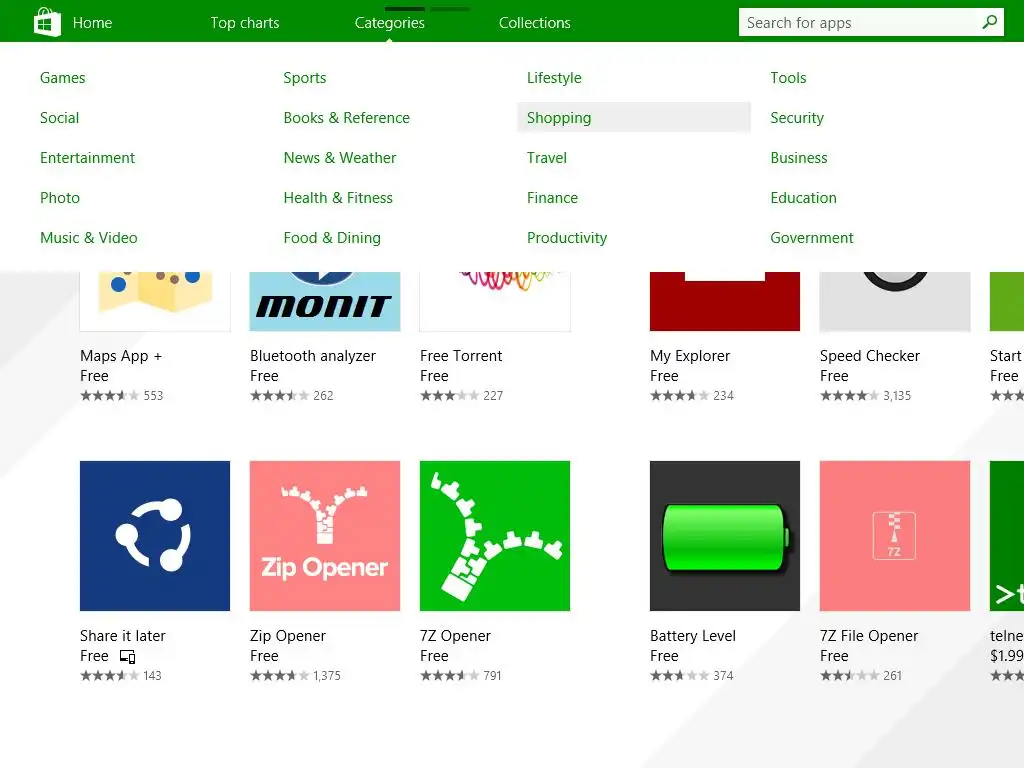The width and height of the screenshot is (1024, 768).
Task: Select News & Weather category
Action: pyautogui.click(x=340, y=157)
